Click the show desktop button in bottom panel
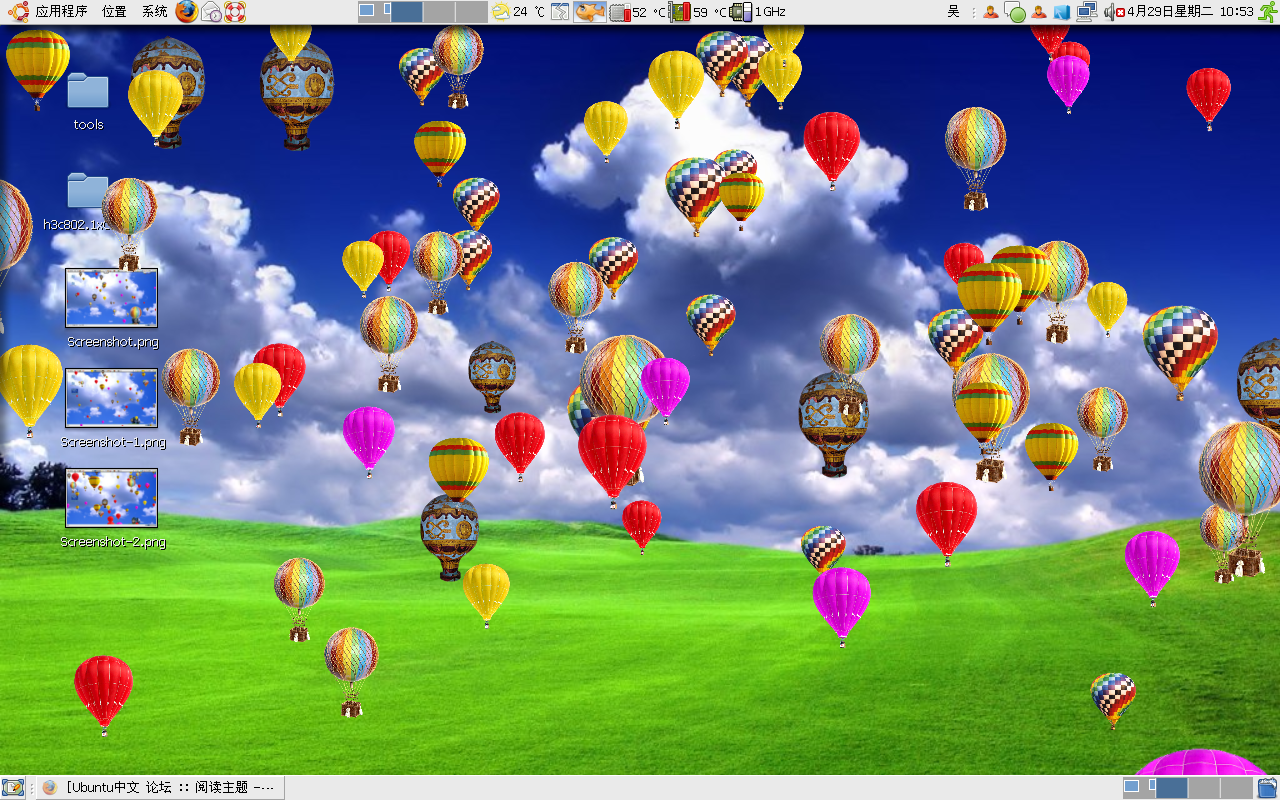The width and height of the screenshot is (1280, 800). tap(13, 787)
